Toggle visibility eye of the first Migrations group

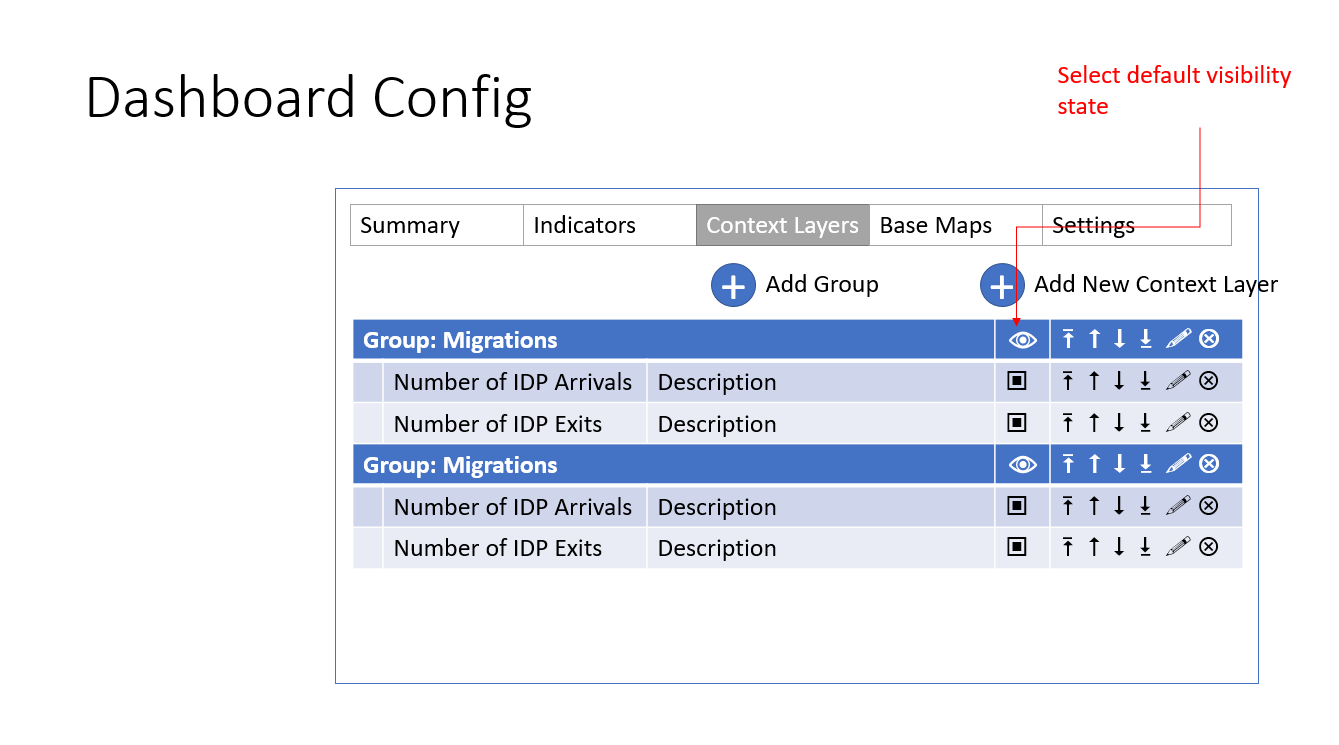tap(1022, 340)
